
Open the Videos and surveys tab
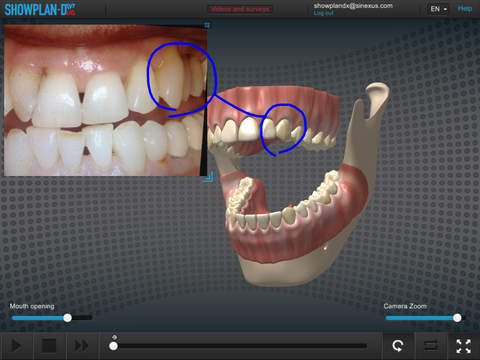tap(240, 9)
